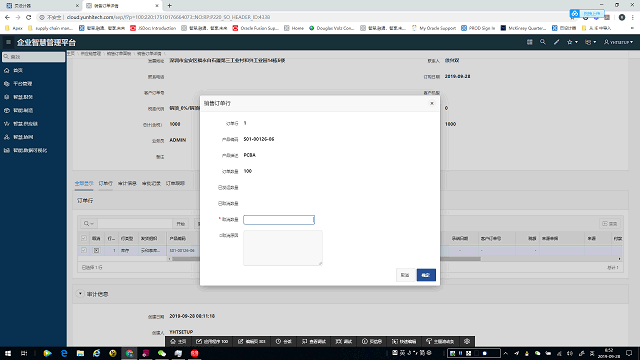Click the pencil edit icon in the header
This screenshot has width=640, height=360.
click(556, 42)
